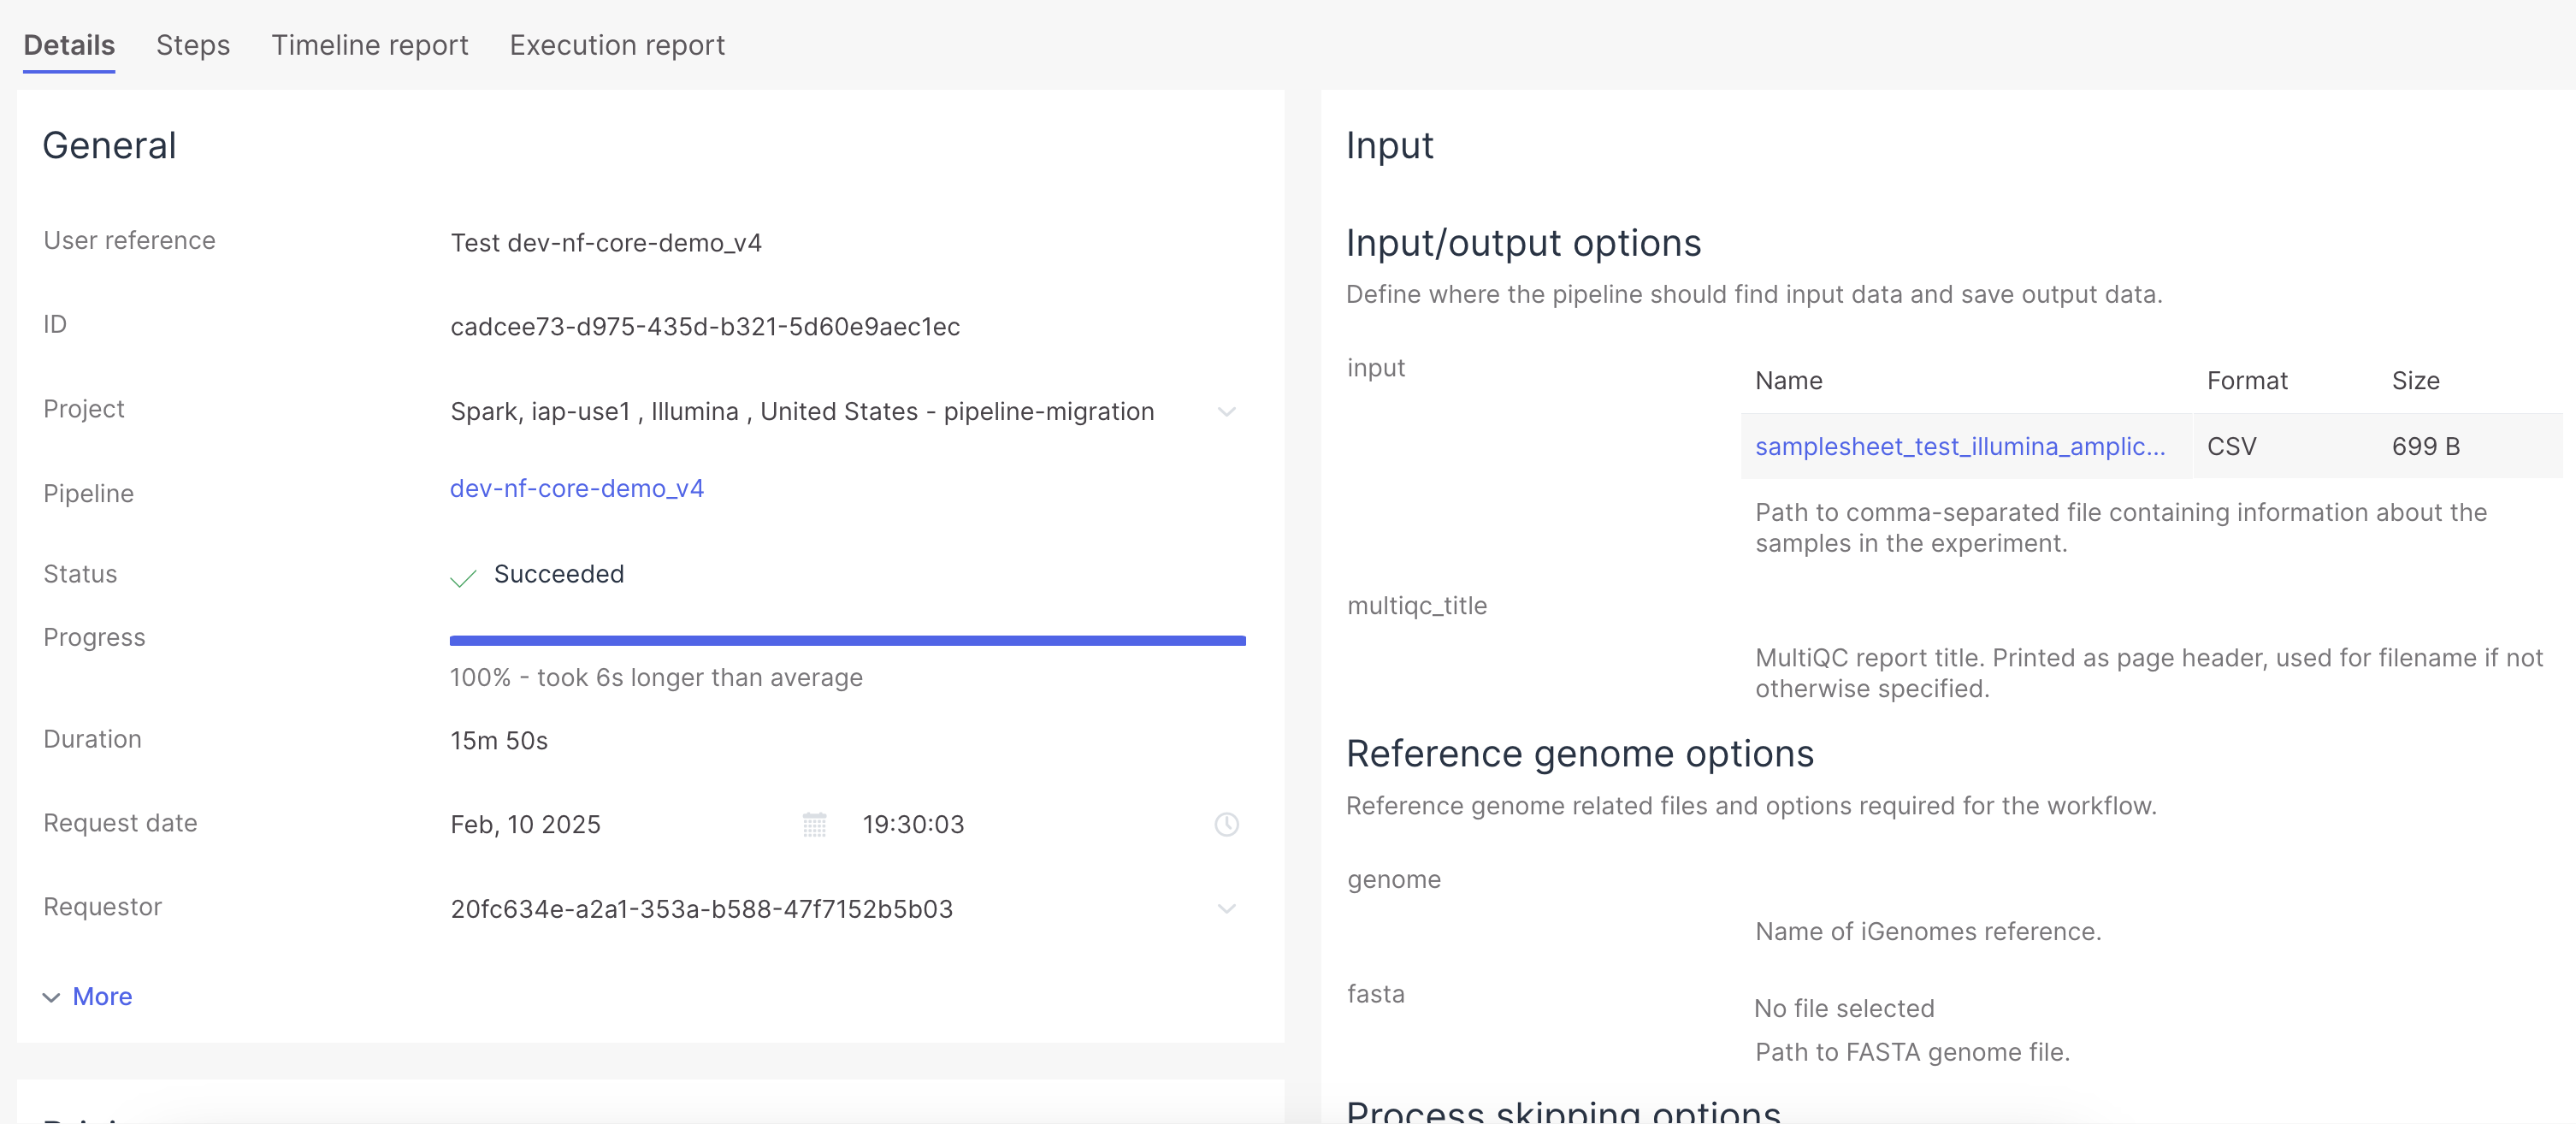This screenshot has width=2576, height=1124.
Task: Switch to the Steps tab
Action: pos(193,45)
